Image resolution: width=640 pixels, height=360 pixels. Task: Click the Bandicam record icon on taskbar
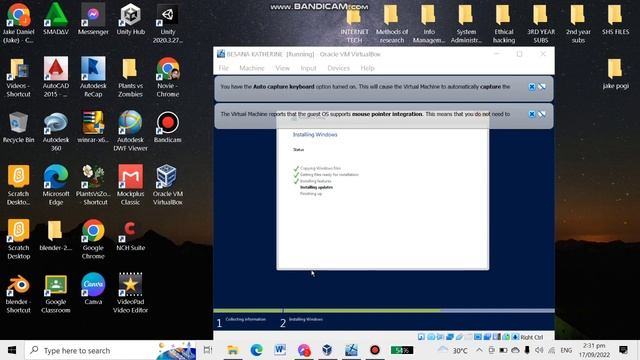click(x=375, y=350)
